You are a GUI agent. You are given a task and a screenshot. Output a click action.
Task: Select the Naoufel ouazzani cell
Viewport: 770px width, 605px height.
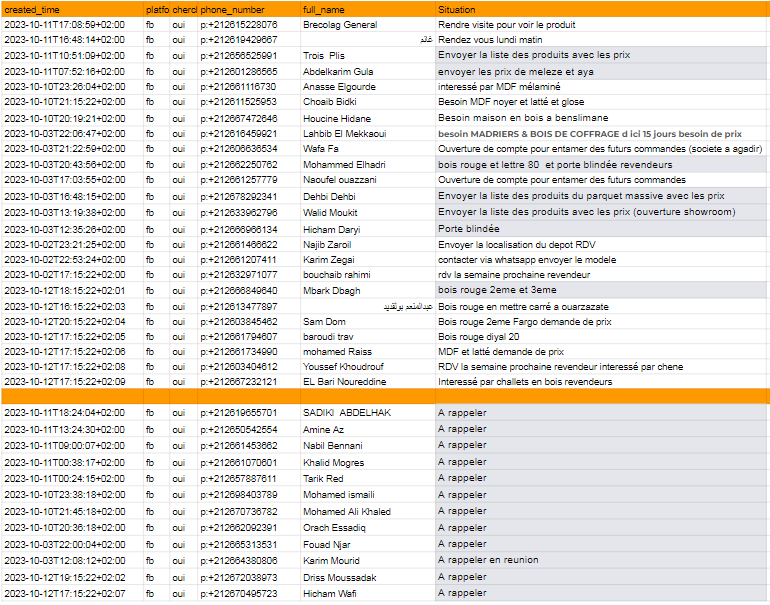pos(368,180)
